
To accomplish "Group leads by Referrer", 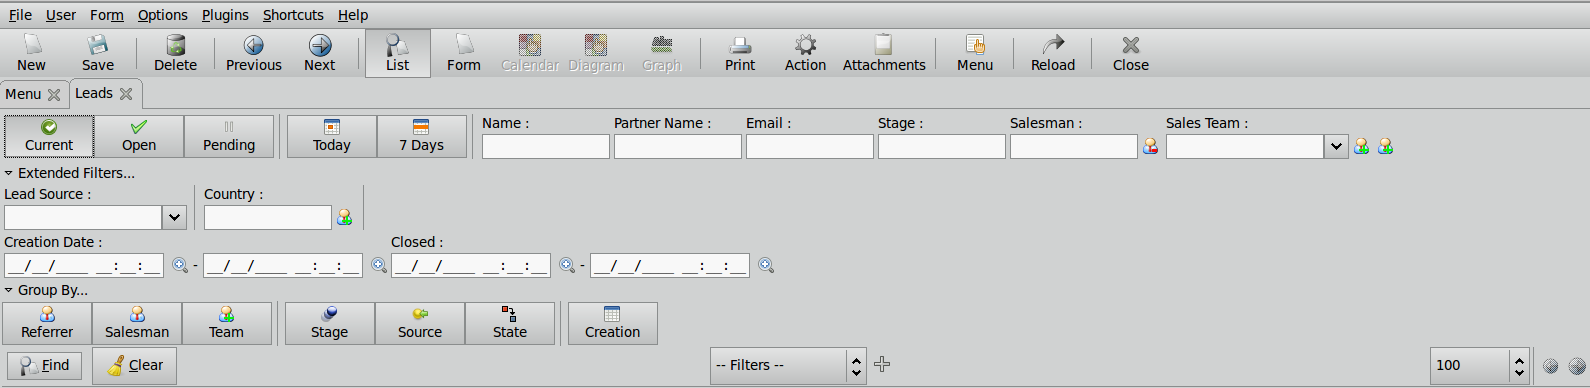I will pos(47,323).
